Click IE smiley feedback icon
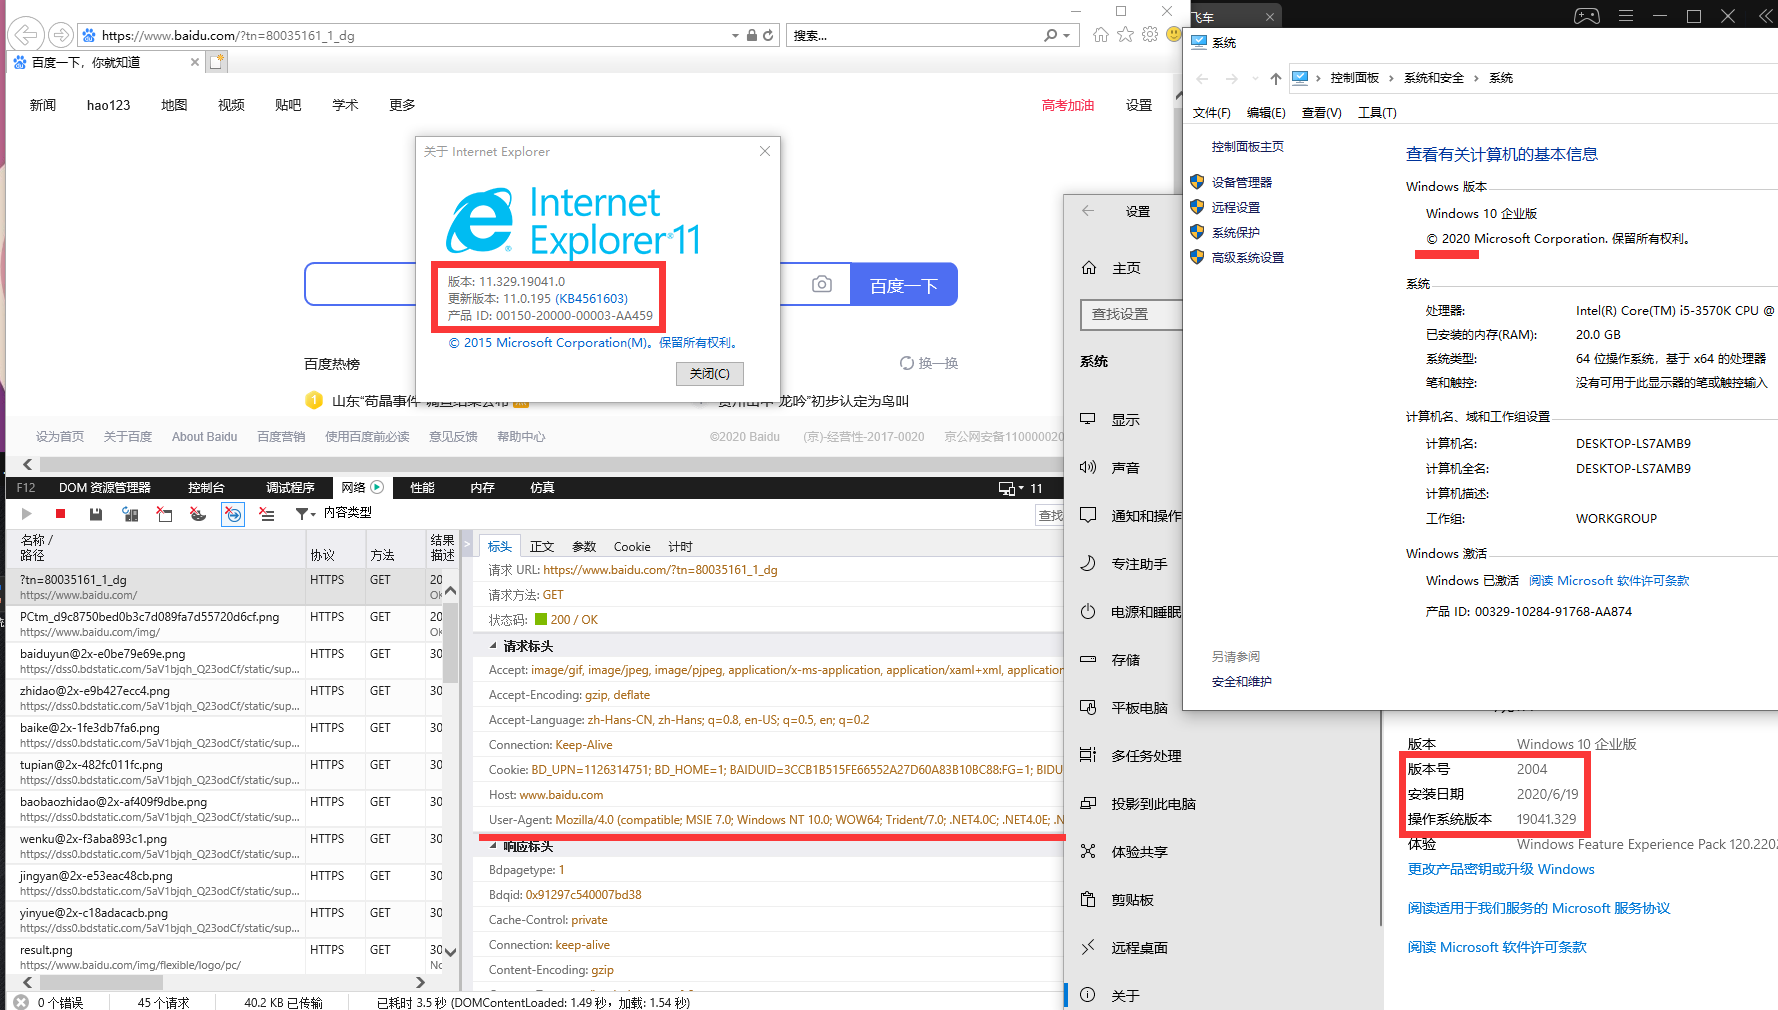Image resolution: width=1778 pixels, height=1010 pixels. [1174, 35]
